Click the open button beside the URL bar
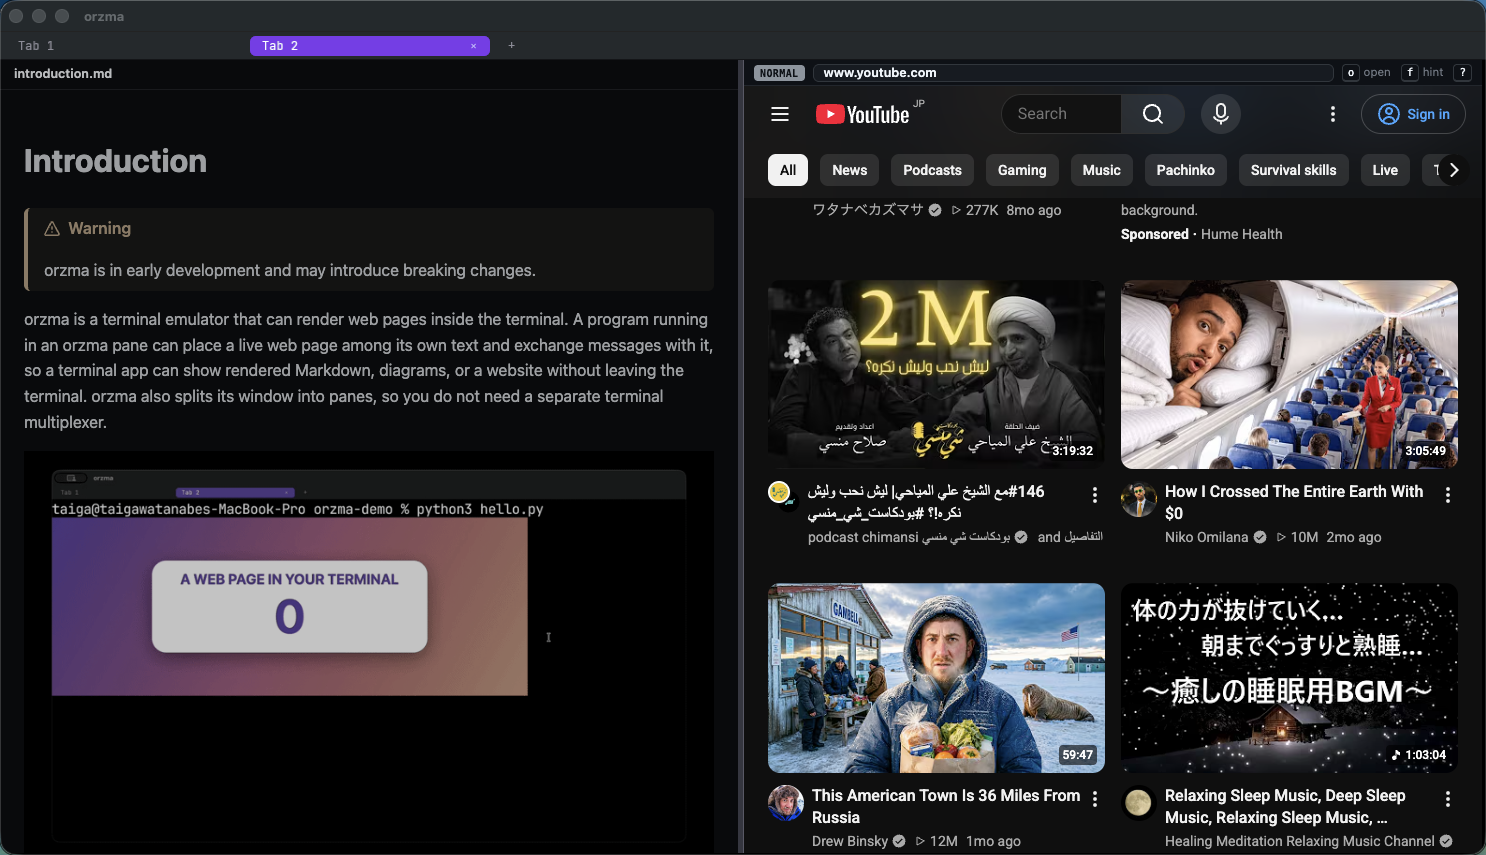This screenshot has width=1486, height=855. click(x=1367, y=73)
